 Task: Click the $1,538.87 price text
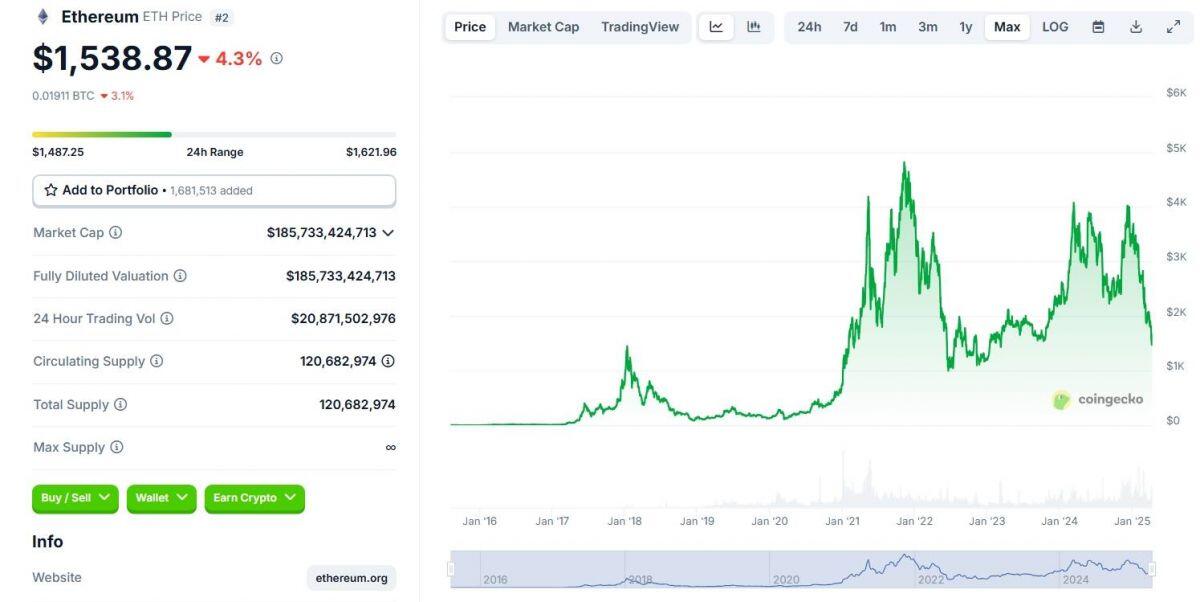112,58
